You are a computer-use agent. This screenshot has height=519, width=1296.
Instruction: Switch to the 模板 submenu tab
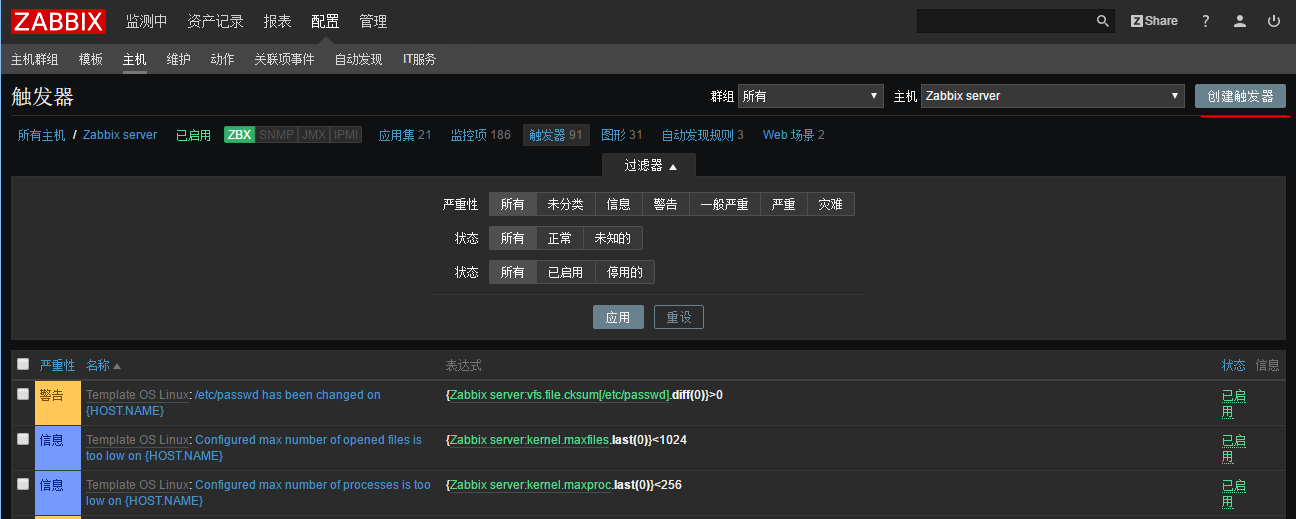point(91,59)
